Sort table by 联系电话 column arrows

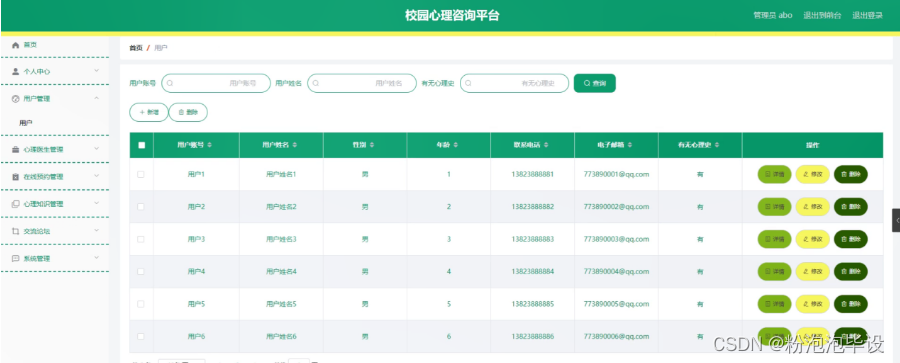[546, 145]
